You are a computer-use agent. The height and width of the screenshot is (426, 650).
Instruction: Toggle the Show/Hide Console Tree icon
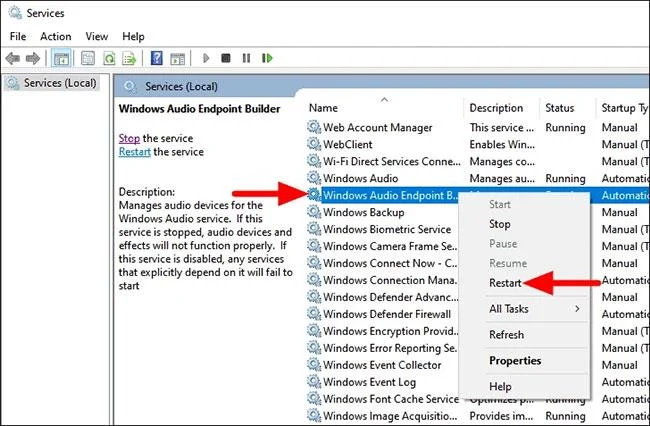click(x=61, y=58)
